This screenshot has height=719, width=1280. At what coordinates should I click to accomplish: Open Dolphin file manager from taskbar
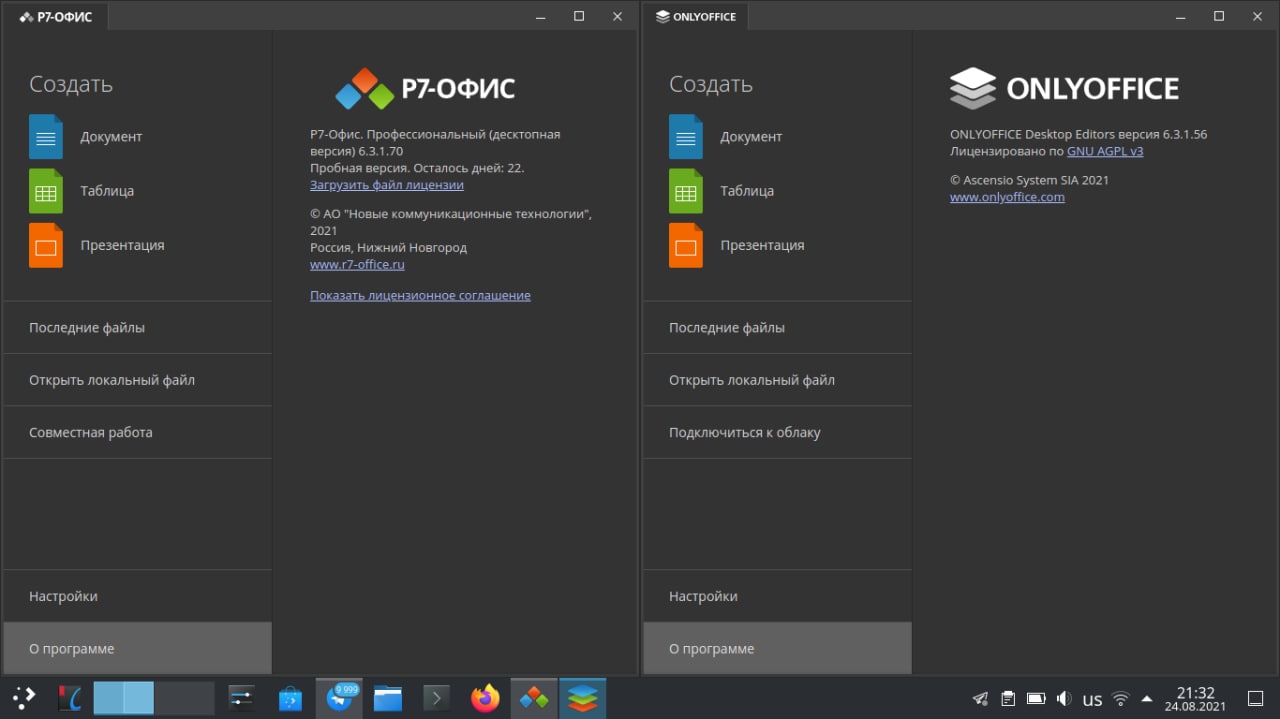coord(388,698)
